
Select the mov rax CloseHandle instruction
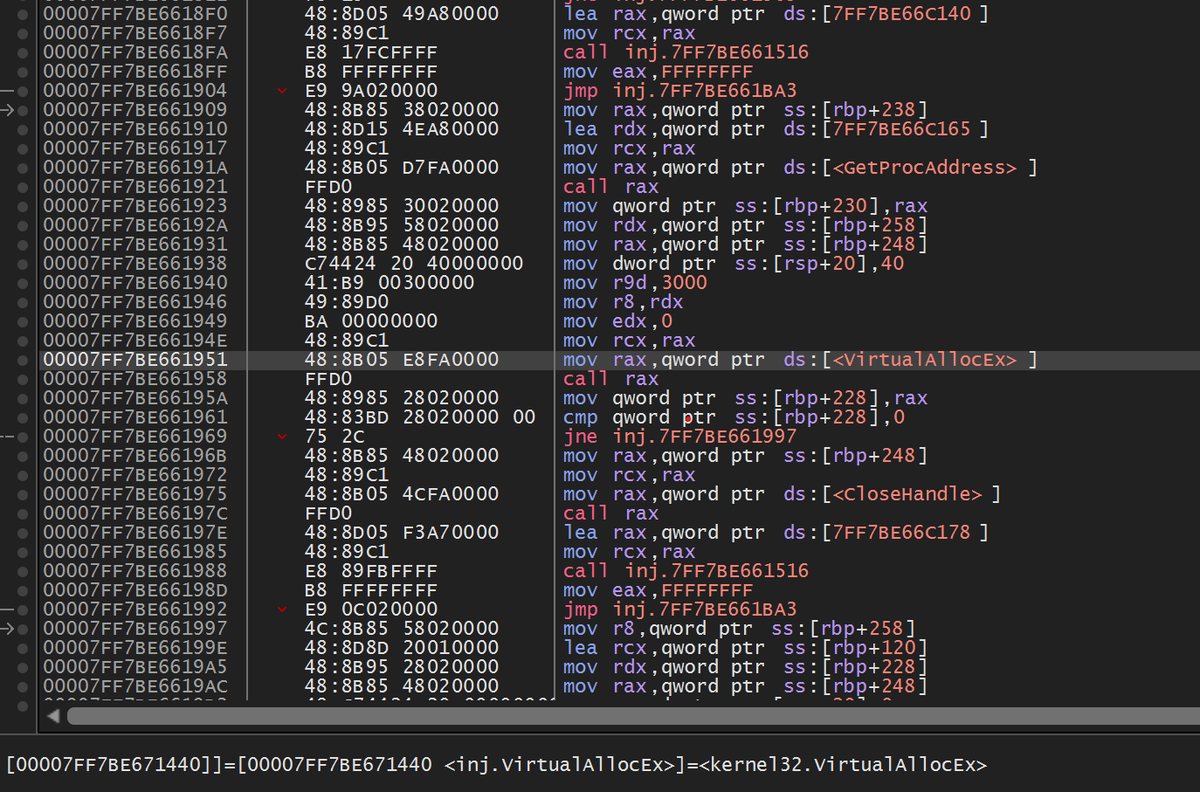click(782, 494)
